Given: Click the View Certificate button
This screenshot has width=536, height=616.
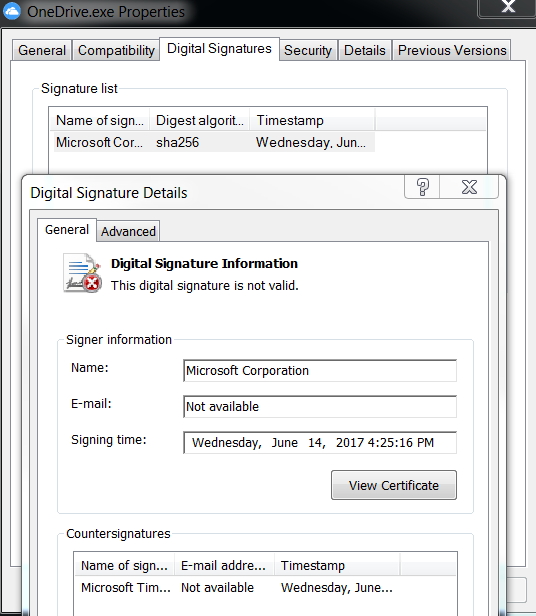Looking at the screenshot, I should pyautogui.click(x=394, y=485).
